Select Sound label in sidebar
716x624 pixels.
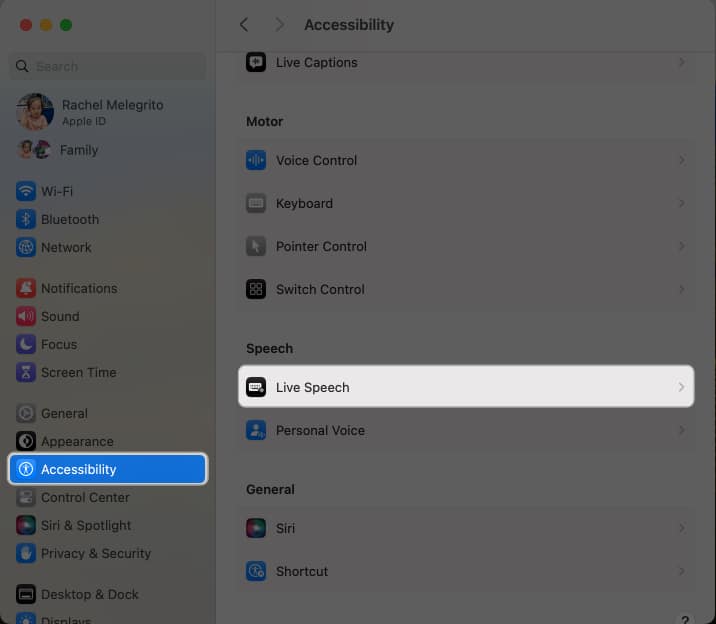(60, 316)
